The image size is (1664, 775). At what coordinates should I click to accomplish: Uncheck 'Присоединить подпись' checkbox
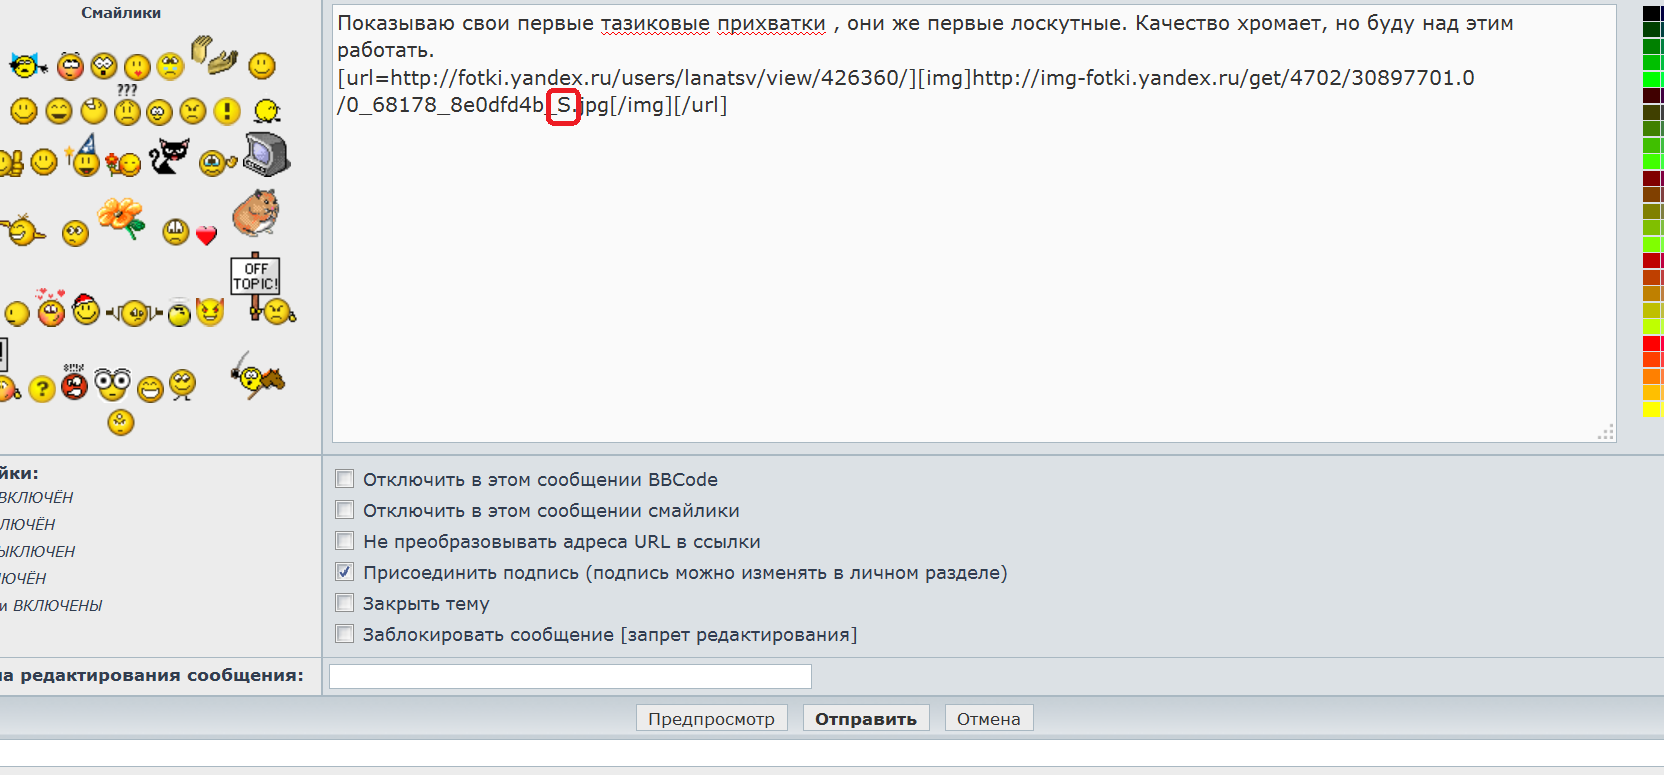[345, 572]
